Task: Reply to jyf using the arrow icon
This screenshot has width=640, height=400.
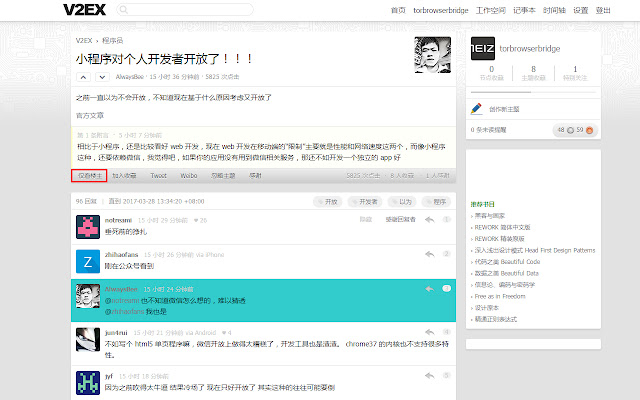Action: 429,376
